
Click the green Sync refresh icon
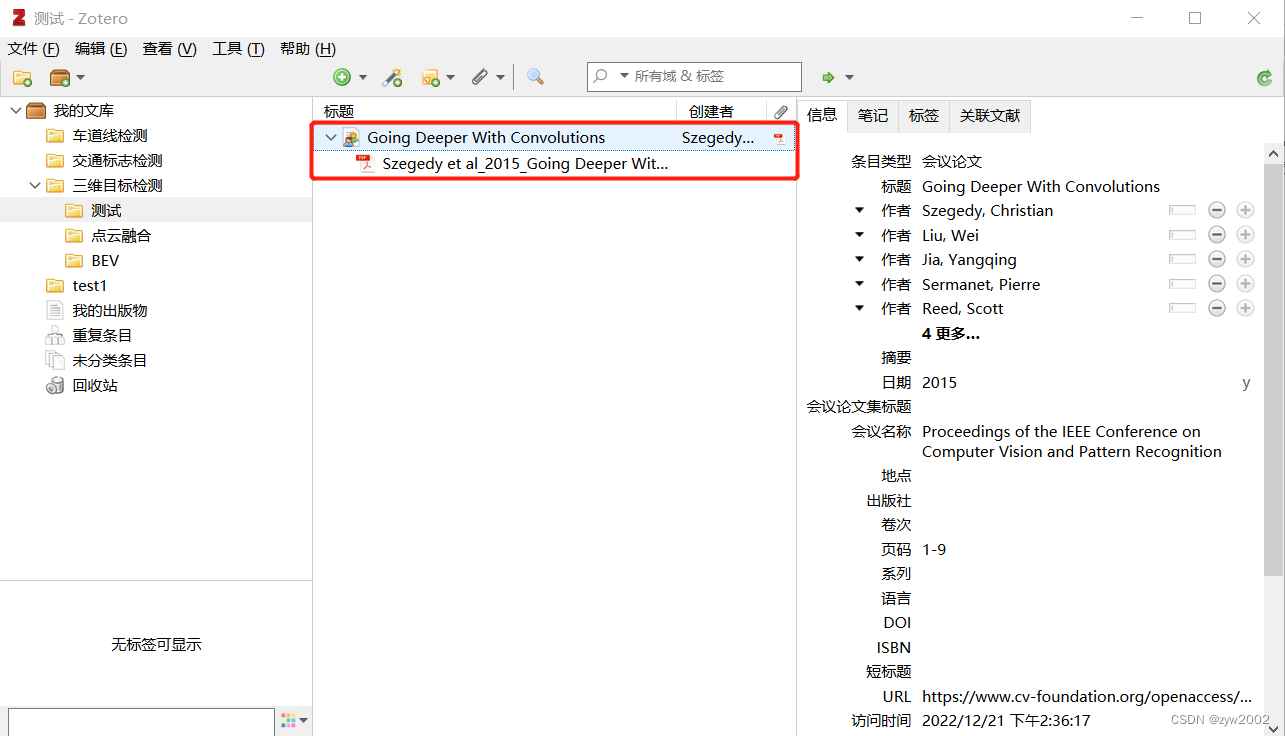click(x=1264, y=78)
